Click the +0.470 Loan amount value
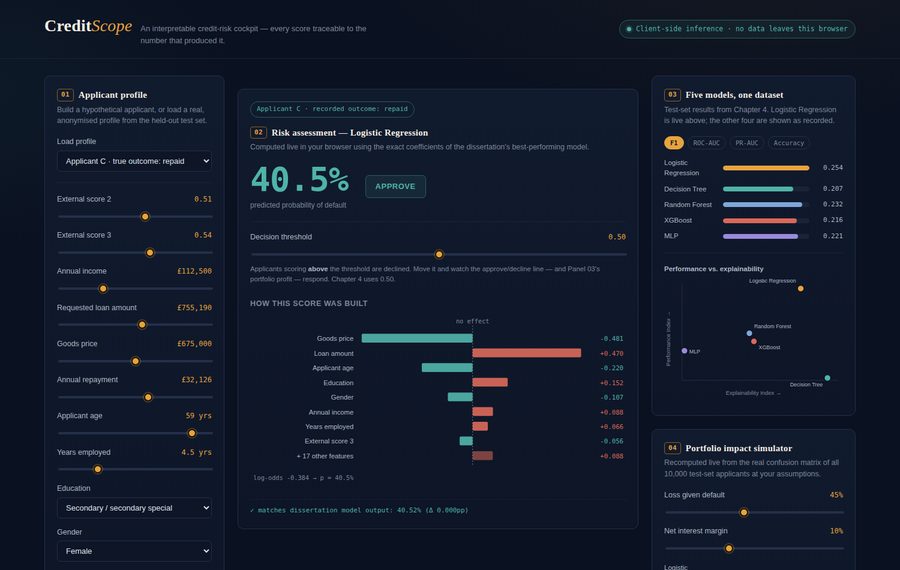This screenshot has height=570, width=900. pos(611,354)
